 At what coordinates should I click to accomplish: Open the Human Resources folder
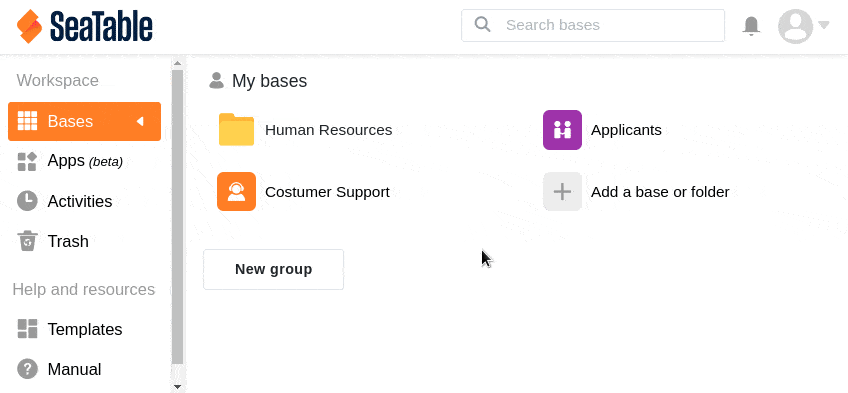click(236, 130)
